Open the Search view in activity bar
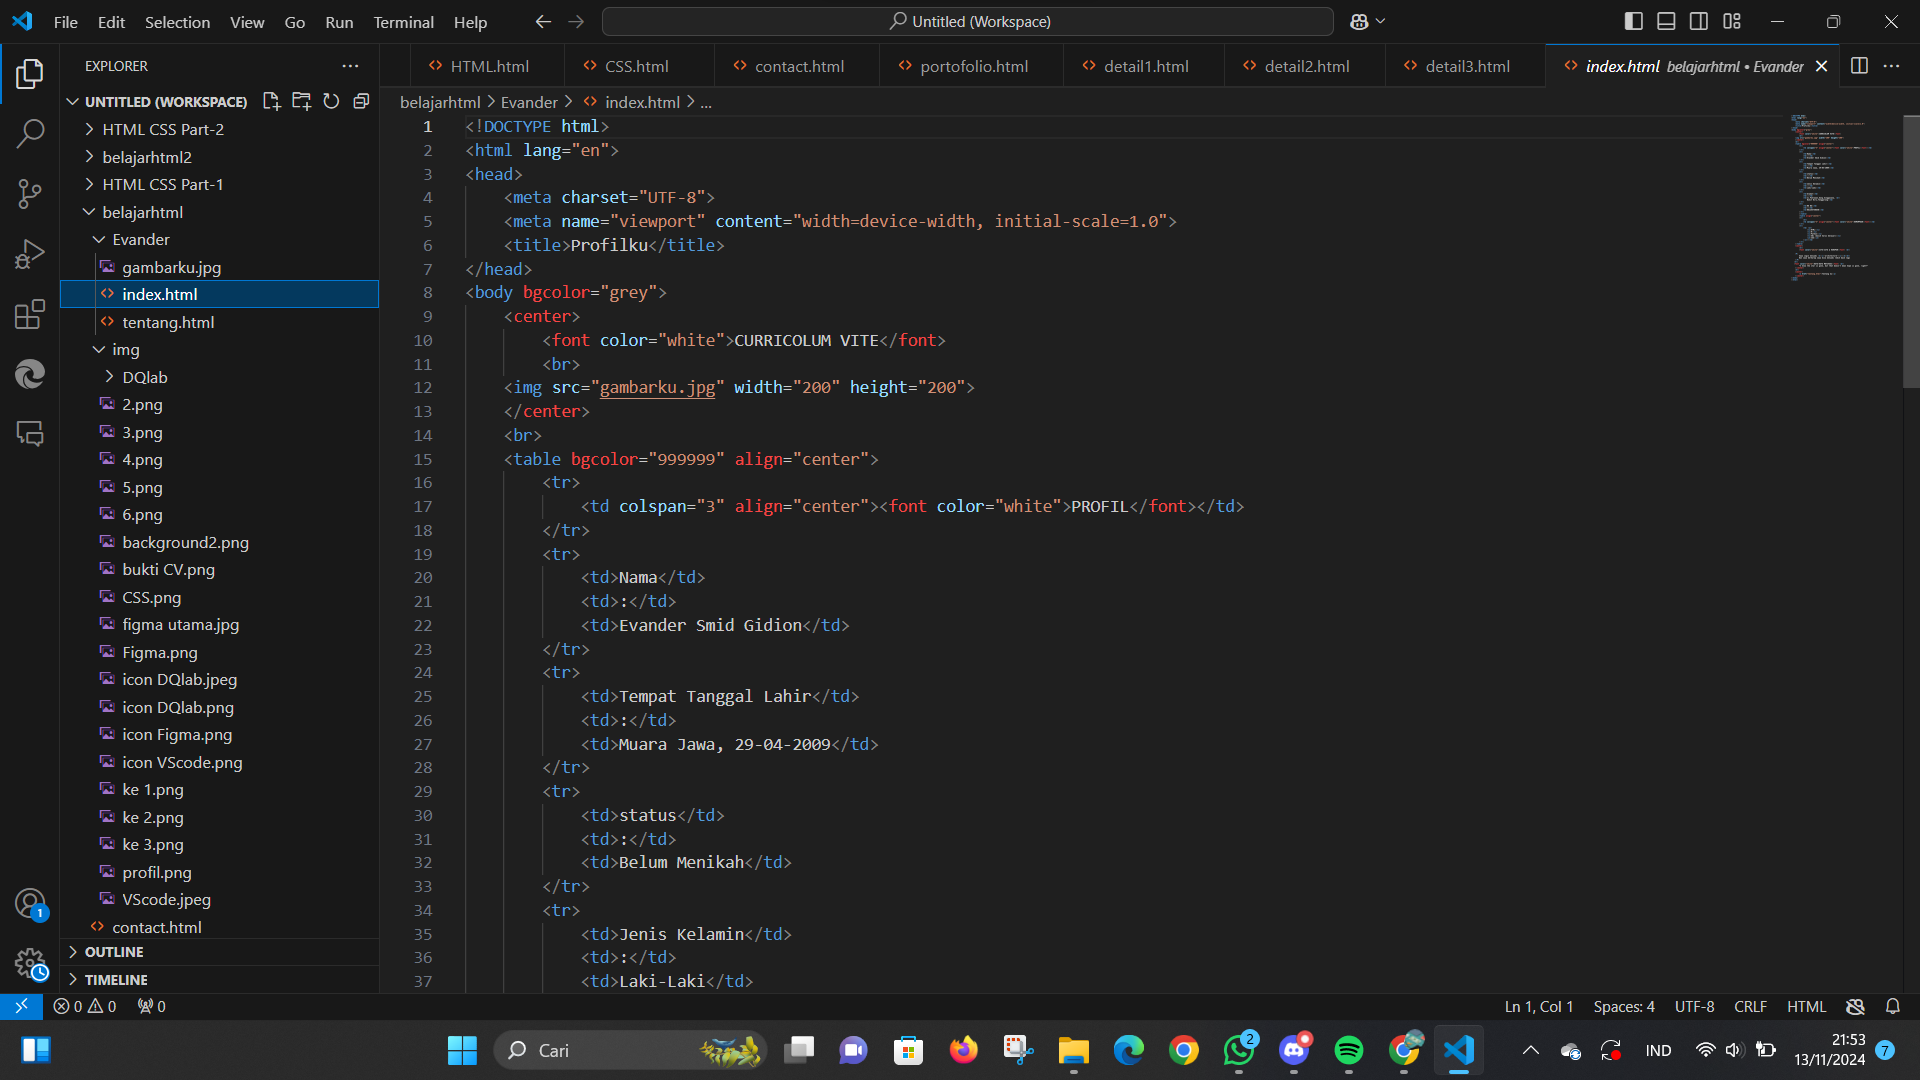 pos(30,133)
